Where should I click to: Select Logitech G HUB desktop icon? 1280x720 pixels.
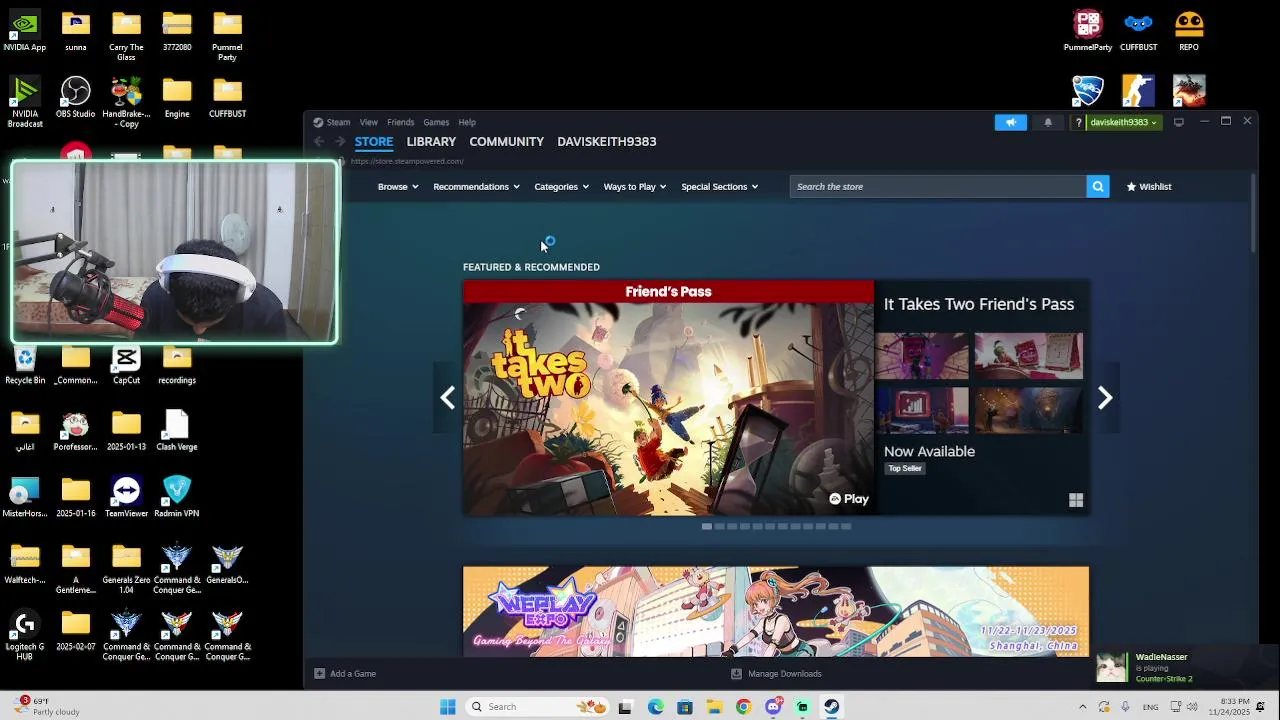coord(25,635)
